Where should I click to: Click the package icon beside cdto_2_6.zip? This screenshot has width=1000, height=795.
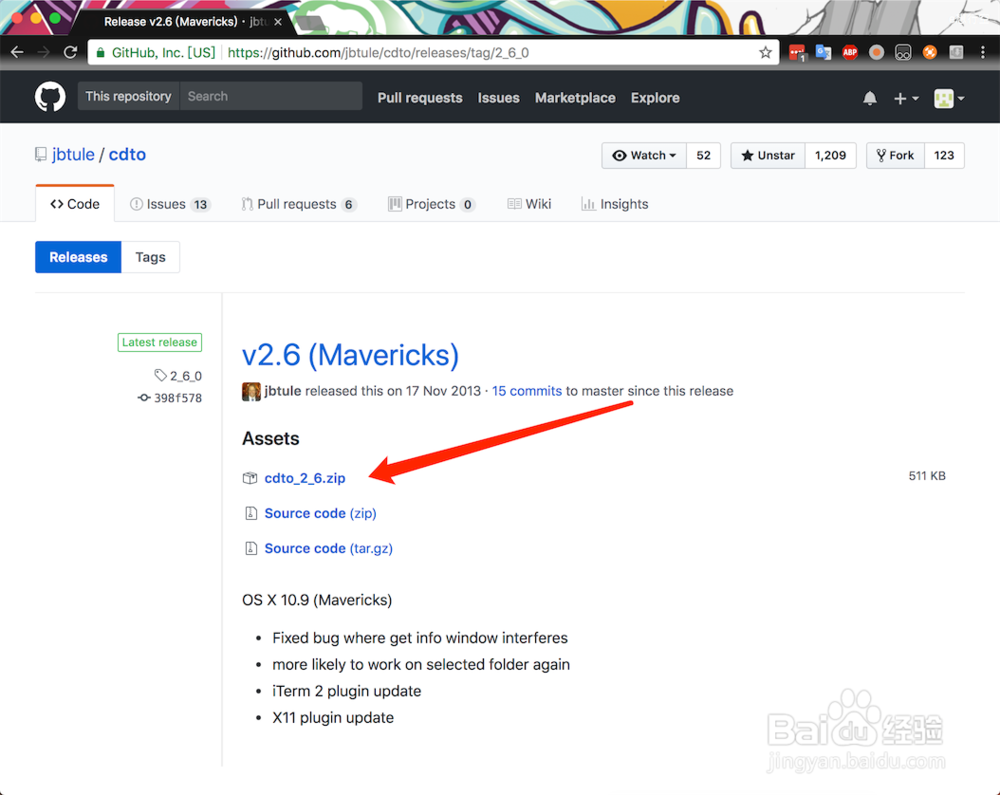point(250,478)
